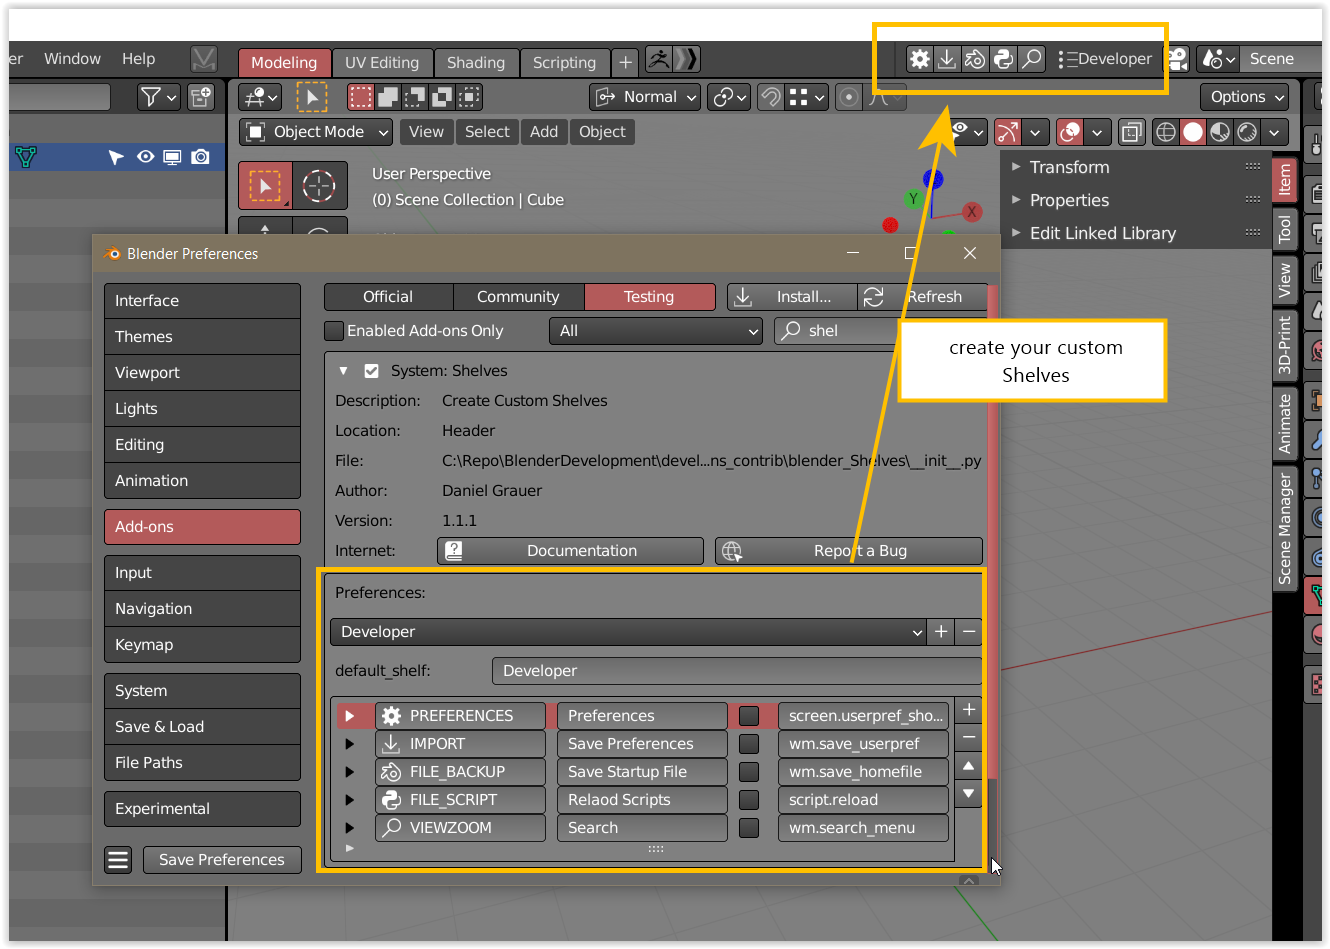Click the Save Preferences button at the bottom left
The width and height of the screenshot is (1330, 949).
[x=222, y=860]
